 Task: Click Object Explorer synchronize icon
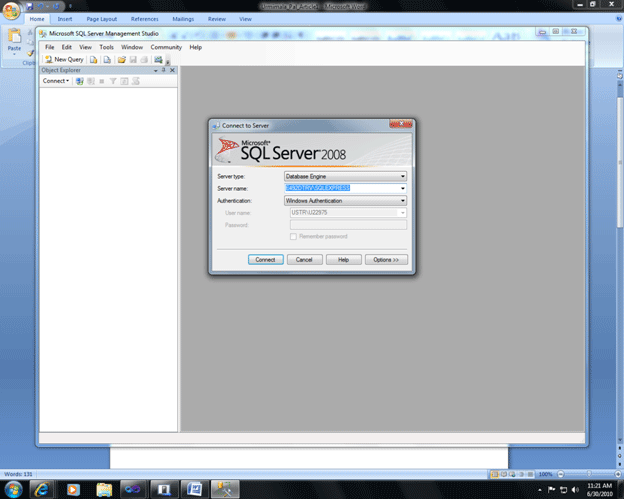point(136,81)
